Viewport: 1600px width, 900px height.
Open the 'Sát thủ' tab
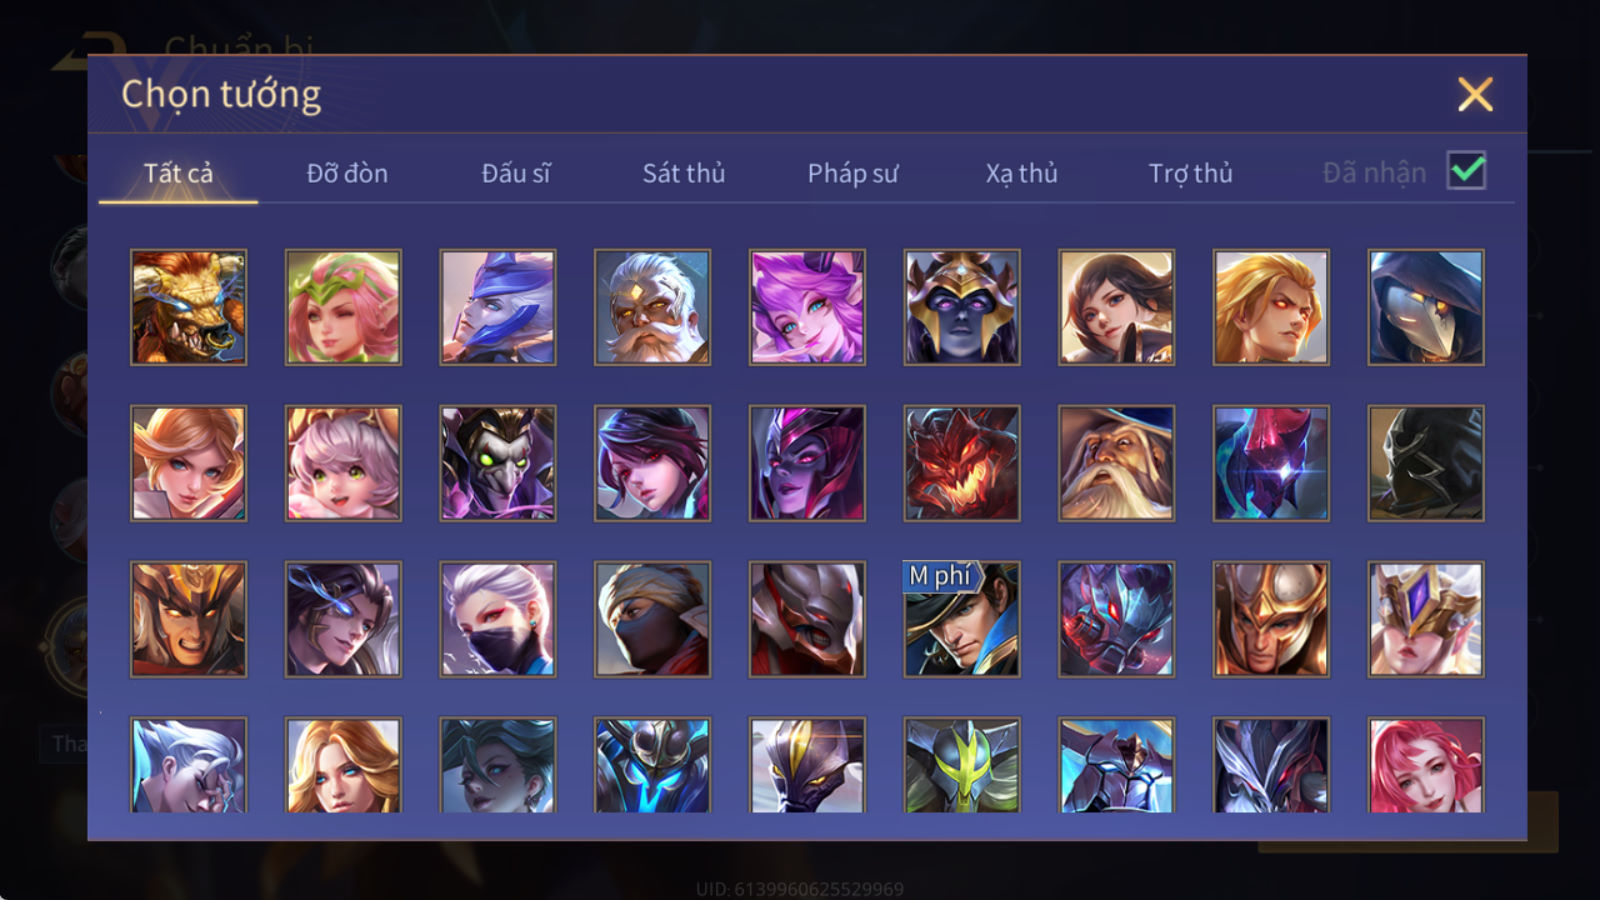[x=683, y=173]
